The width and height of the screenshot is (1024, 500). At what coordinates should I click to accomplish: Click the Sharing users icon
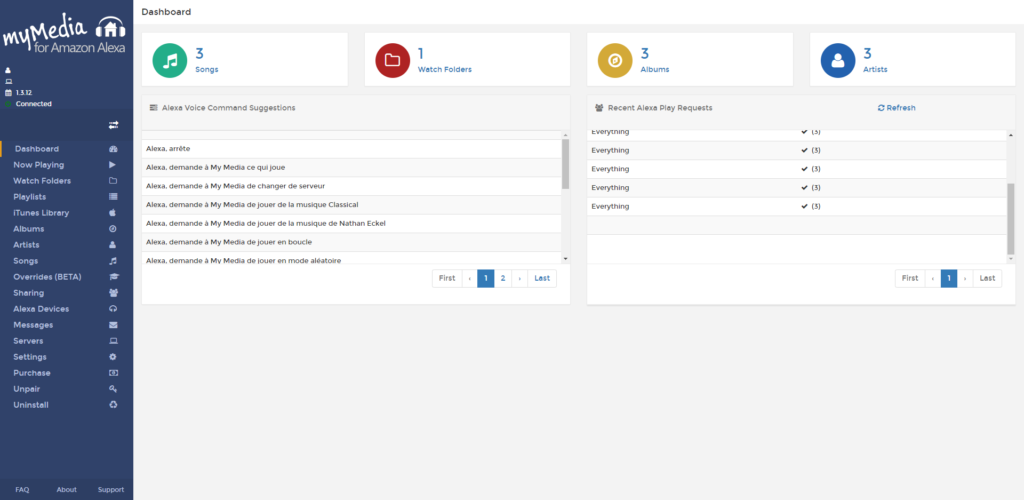point(113,292)
